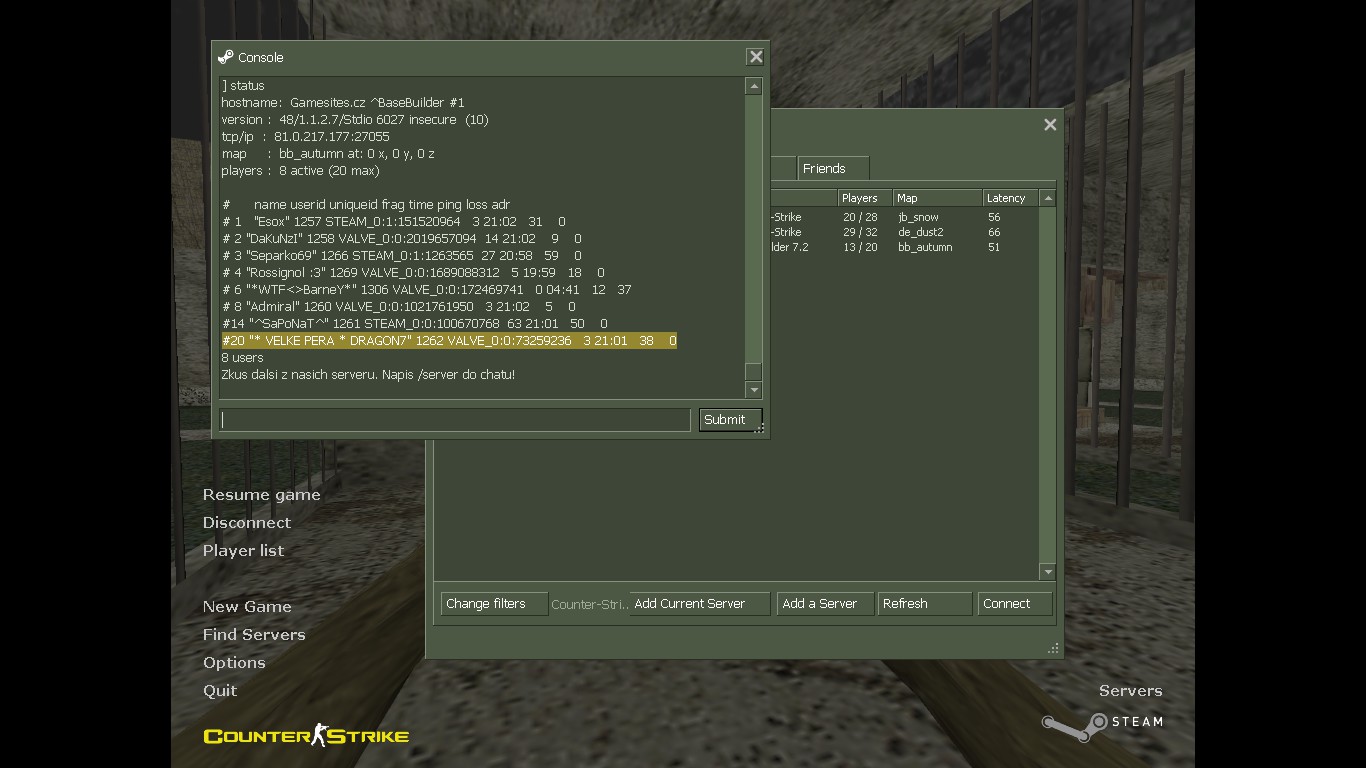Click the console scrollbar thumb

[754, 371]
